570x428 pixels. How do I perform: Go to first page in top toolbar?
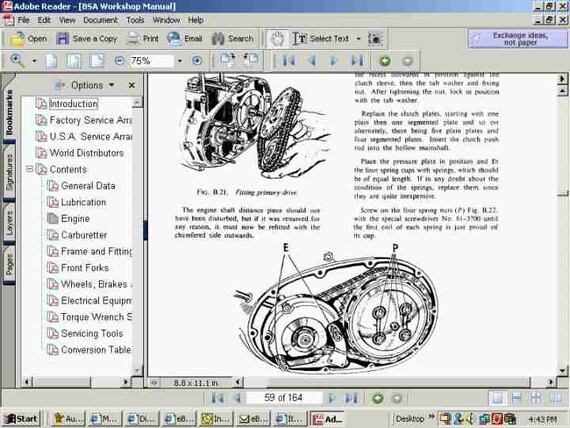pos(289,60)
